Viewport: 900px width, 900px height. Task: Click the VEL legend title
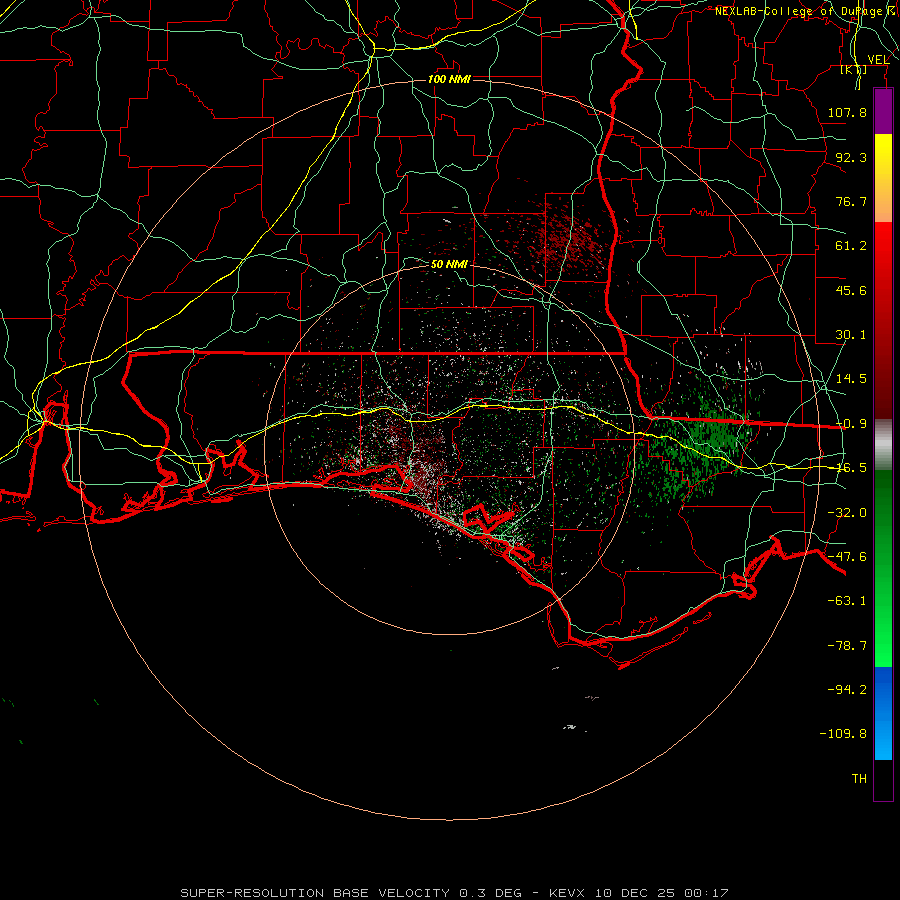878,60
